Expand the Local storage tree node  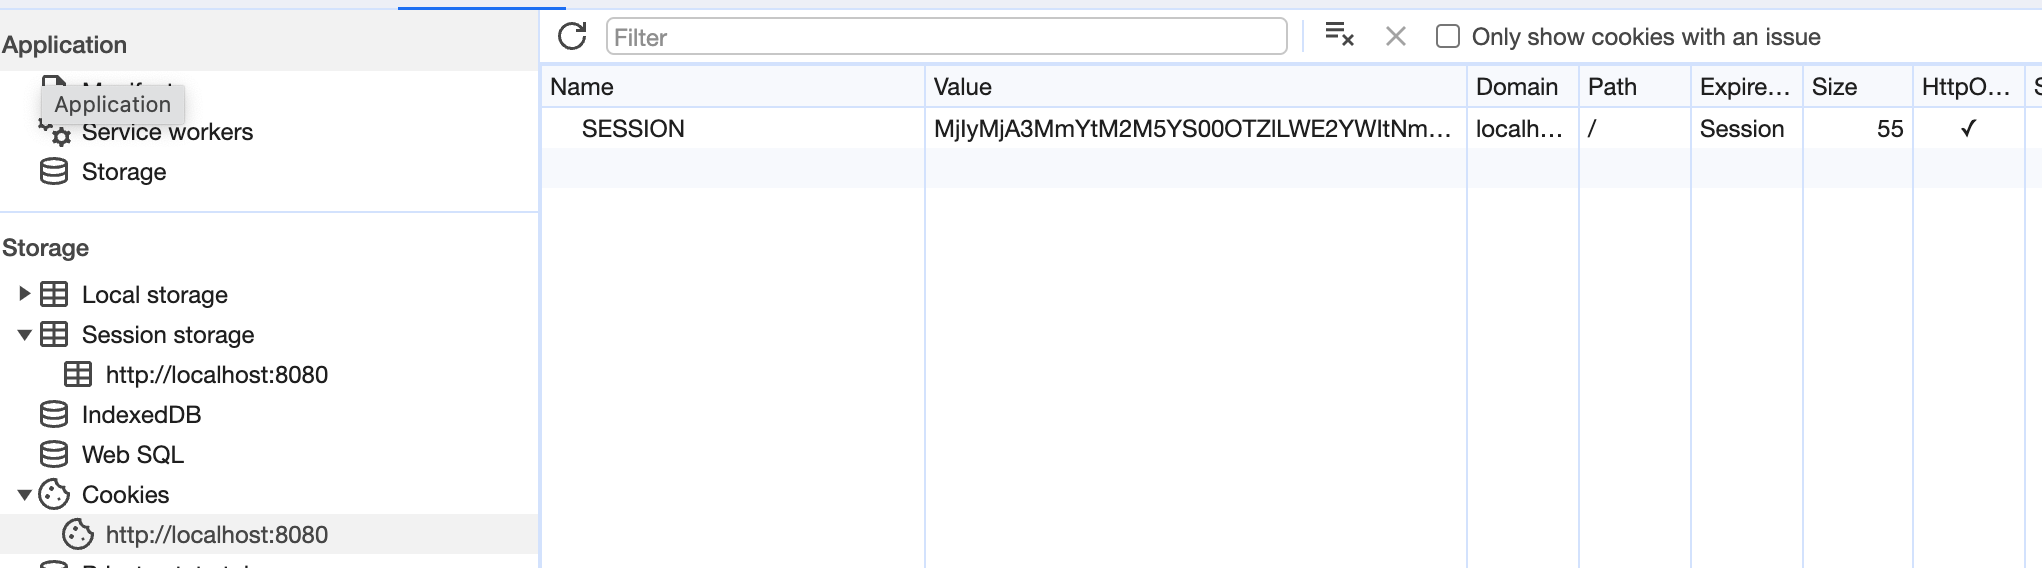click(24, 294)
